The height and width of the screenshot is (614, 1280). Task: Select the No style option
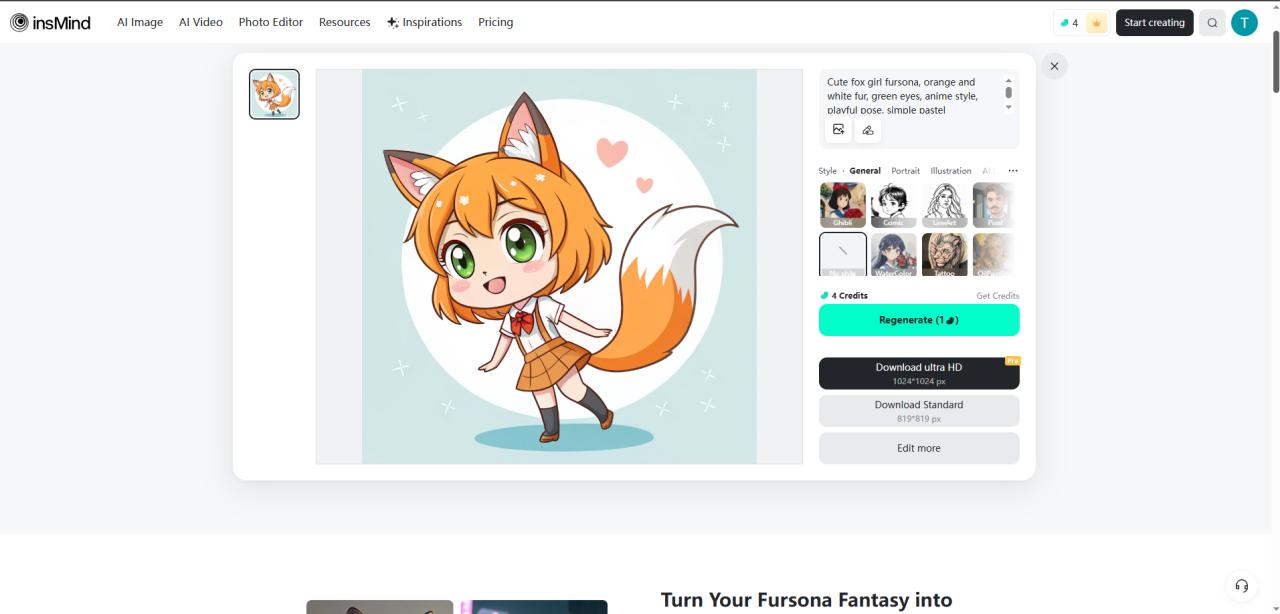[x=841, y=253]
